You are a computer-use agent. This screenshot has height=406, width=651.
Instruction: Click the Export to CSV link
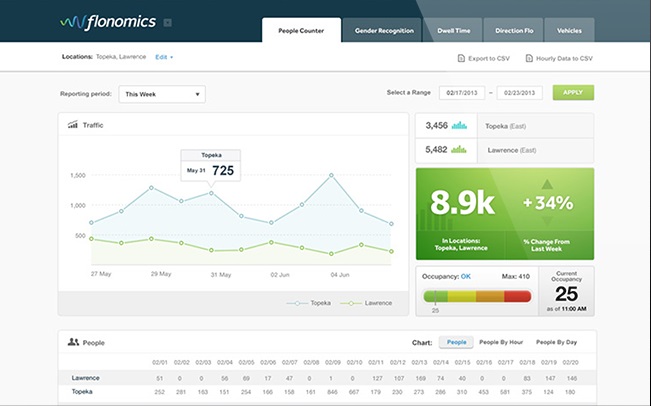tap(485, 58)
